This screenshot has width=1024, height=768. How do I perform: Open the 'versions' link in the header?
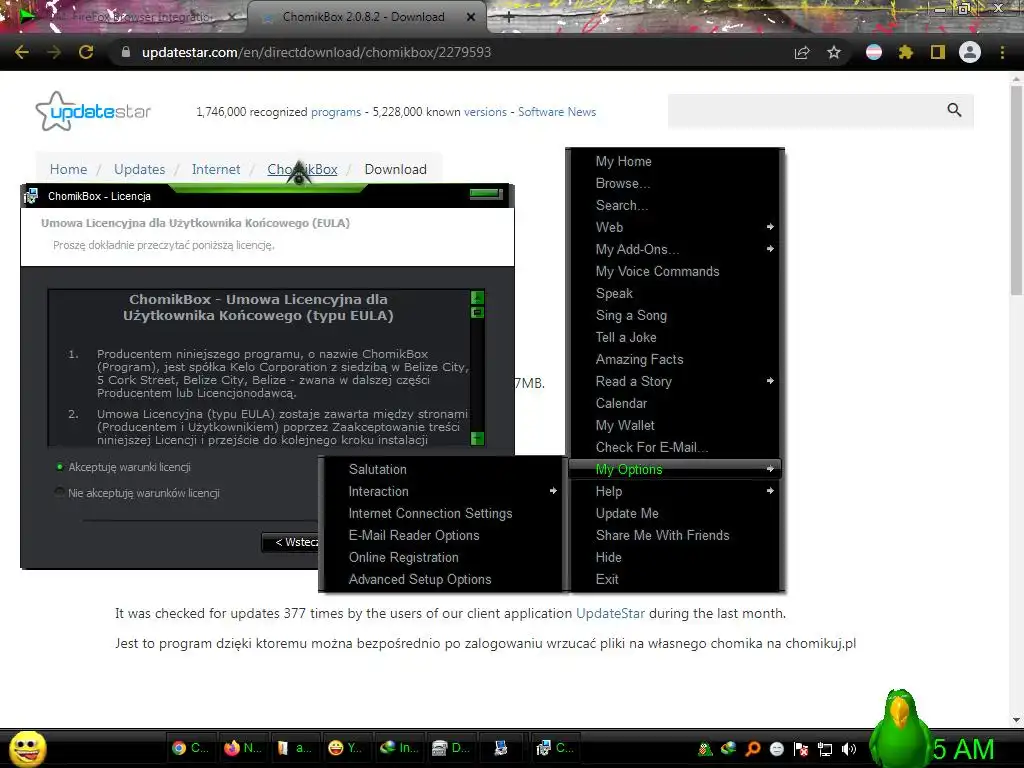(x=485, y=112)
